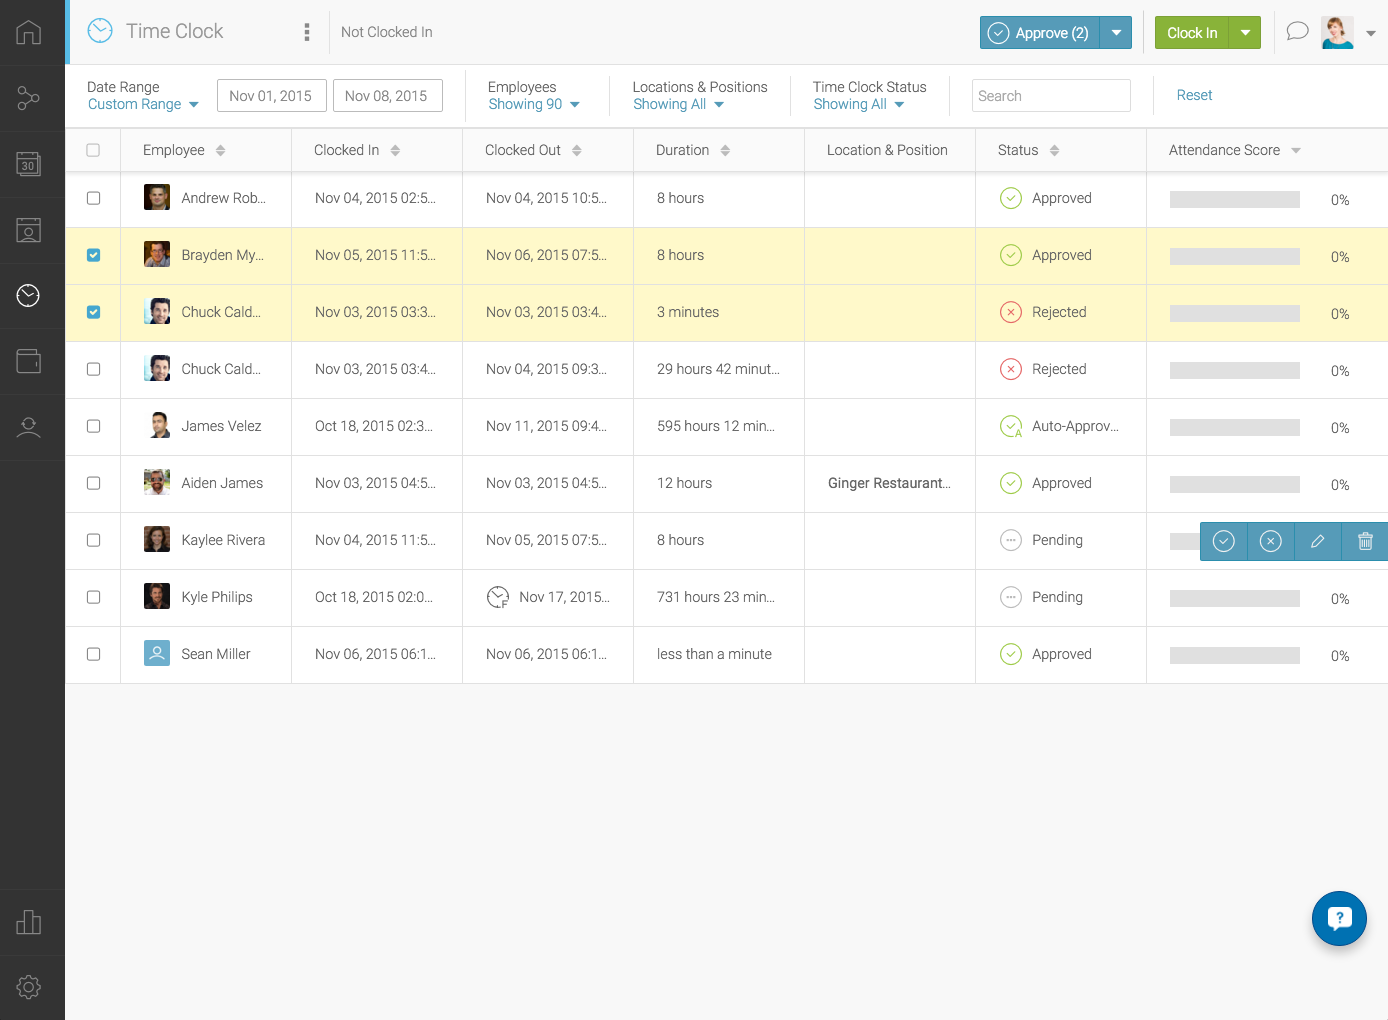Expand the arrow next to Clock In
Viewport: 1388px width, 1020px height.
(1245, 33)
